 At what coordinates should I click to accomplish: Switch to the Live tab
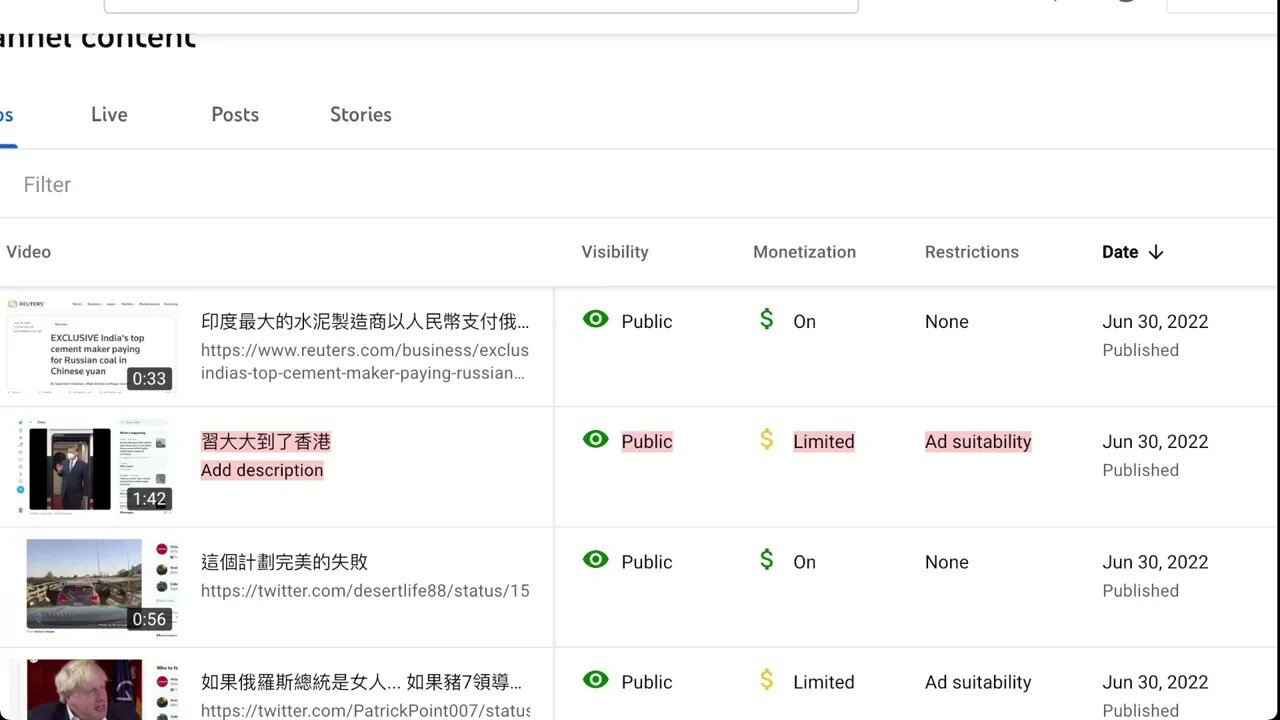click(109, 115)
